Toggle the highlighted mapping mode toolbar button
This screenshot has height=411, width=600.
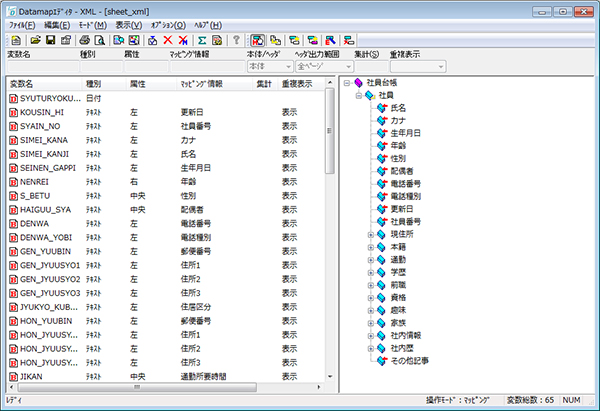coord(258,40)
